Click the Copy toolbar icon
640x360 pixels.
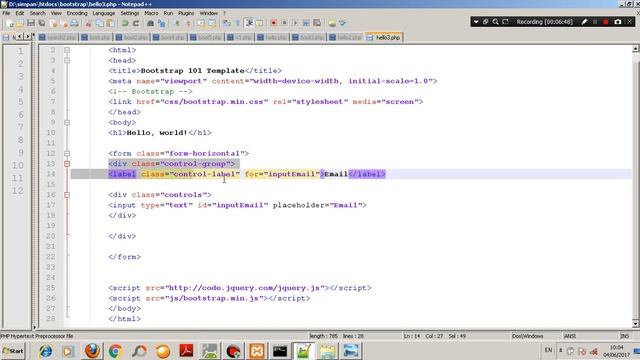pos(100,23)
